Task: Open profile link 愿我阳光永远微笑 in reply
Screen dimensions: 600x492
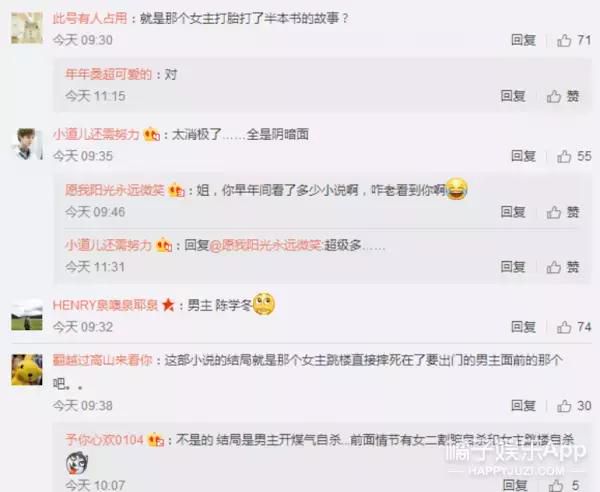Action: 115,190
